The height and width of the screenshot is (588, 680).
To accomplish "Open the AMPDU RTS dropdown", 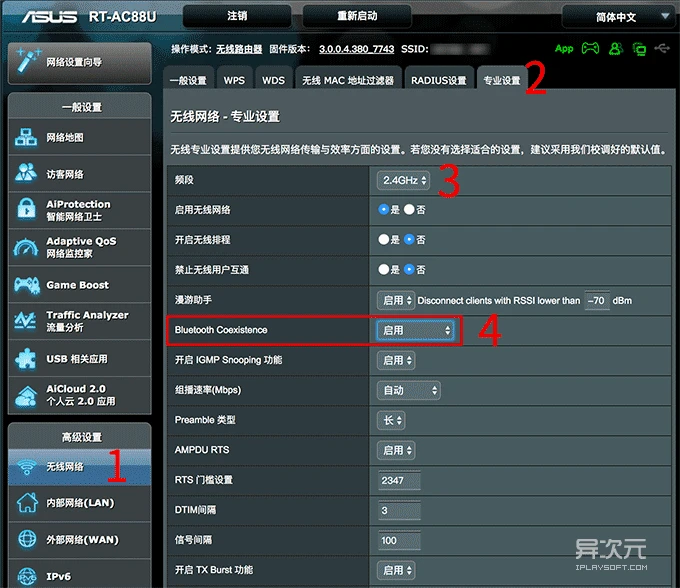I will tap(396, 450).
